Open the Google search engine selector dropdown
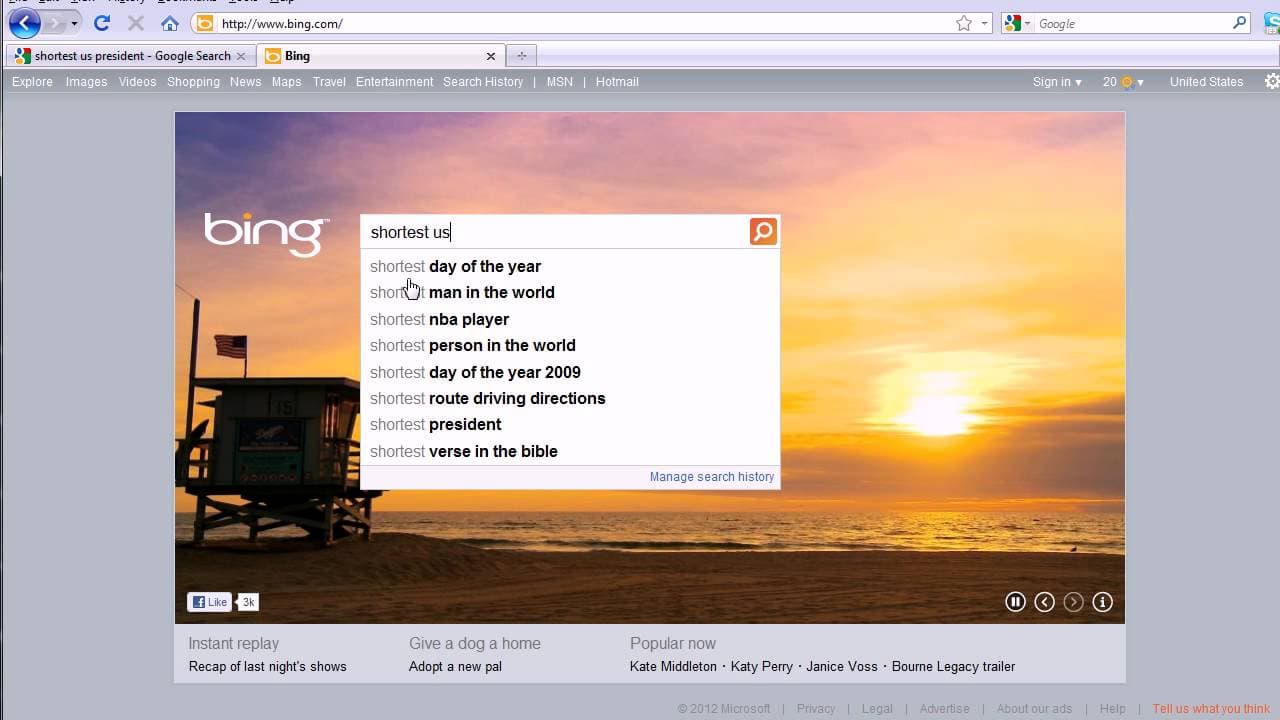The image size is (1280, 720). pyautogui.click(x=1018, y=23)
